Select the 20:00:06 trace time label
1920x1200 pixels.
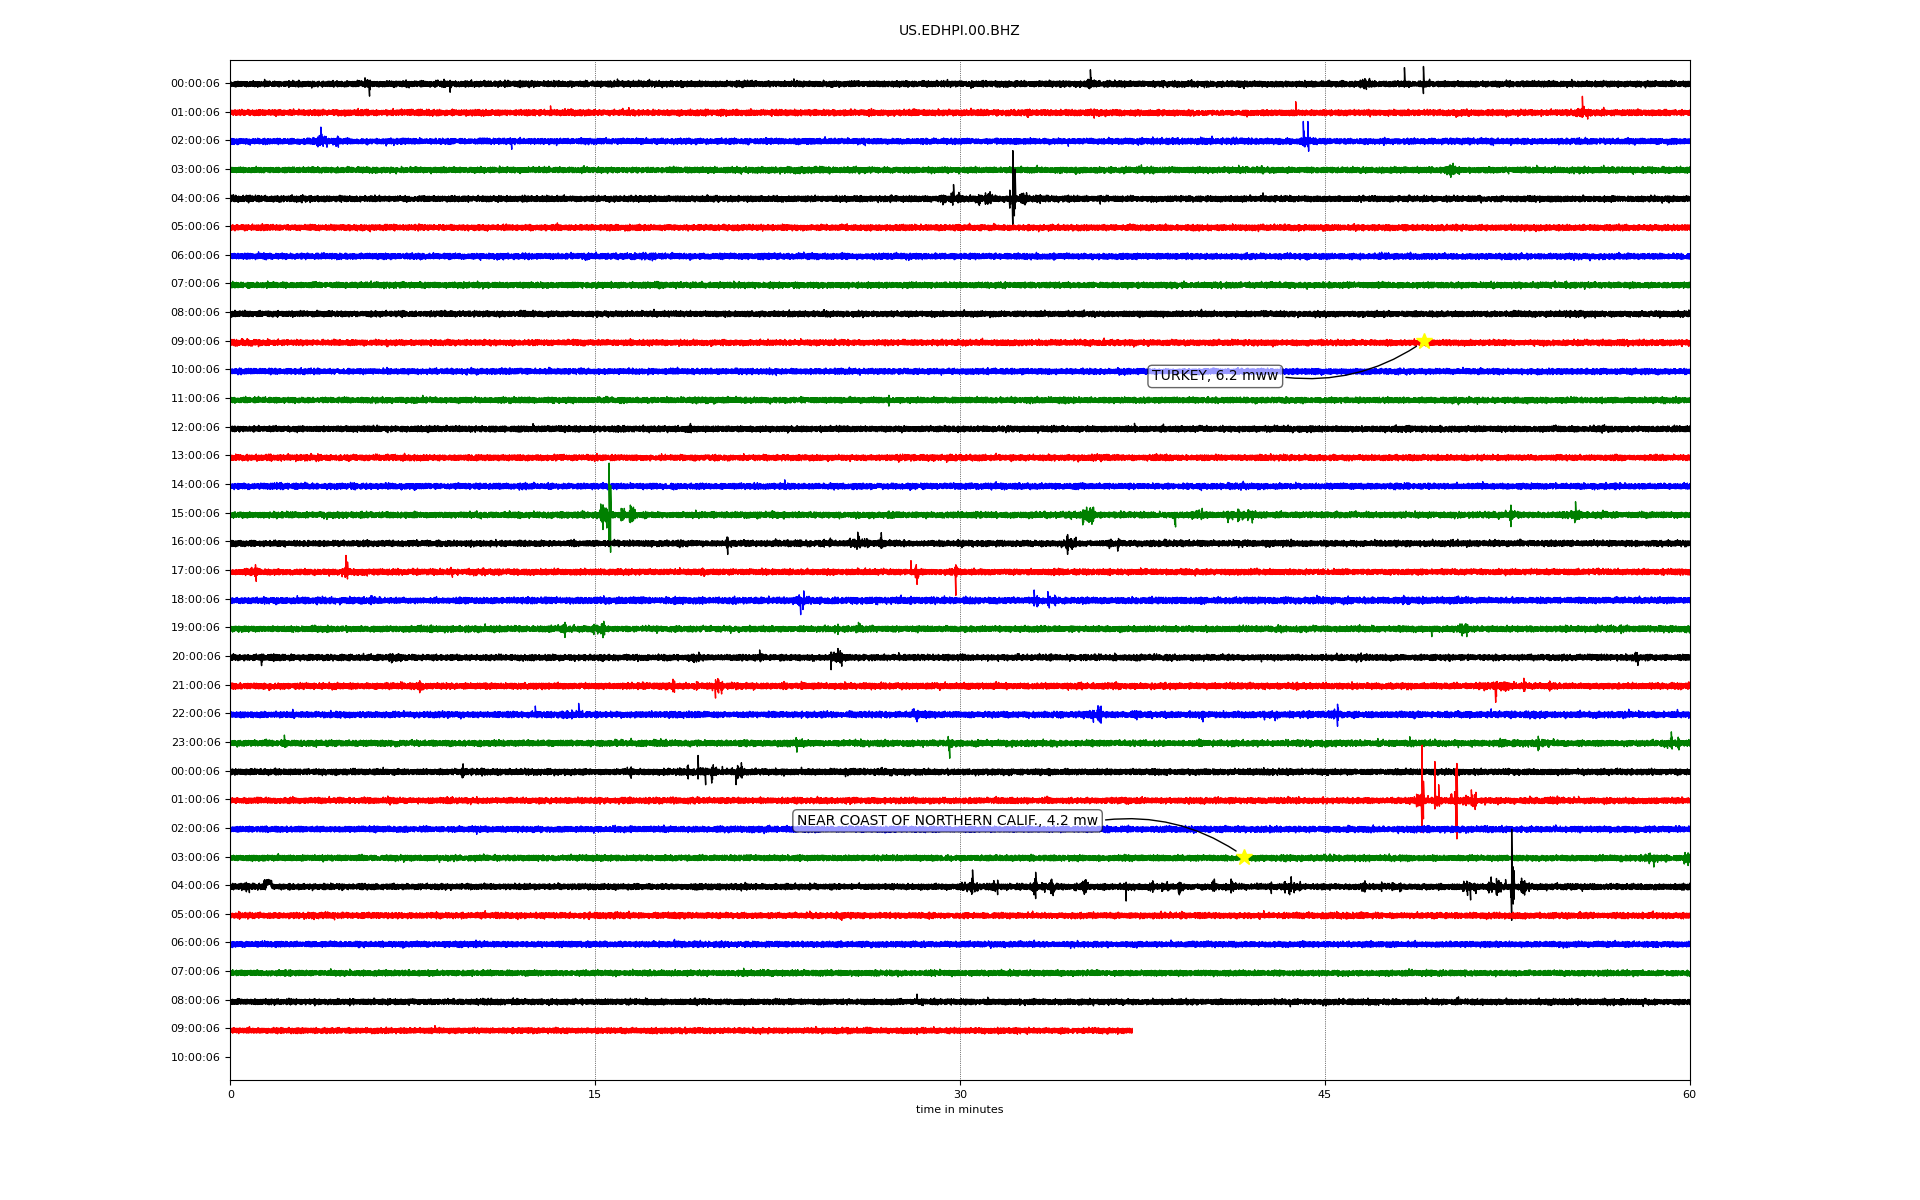[195, 657]
